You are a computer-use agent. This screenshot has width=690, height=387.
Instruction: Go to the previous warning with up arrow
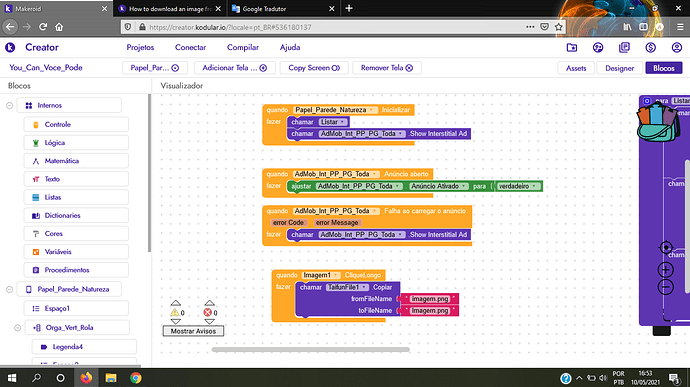tap(176, 303)
